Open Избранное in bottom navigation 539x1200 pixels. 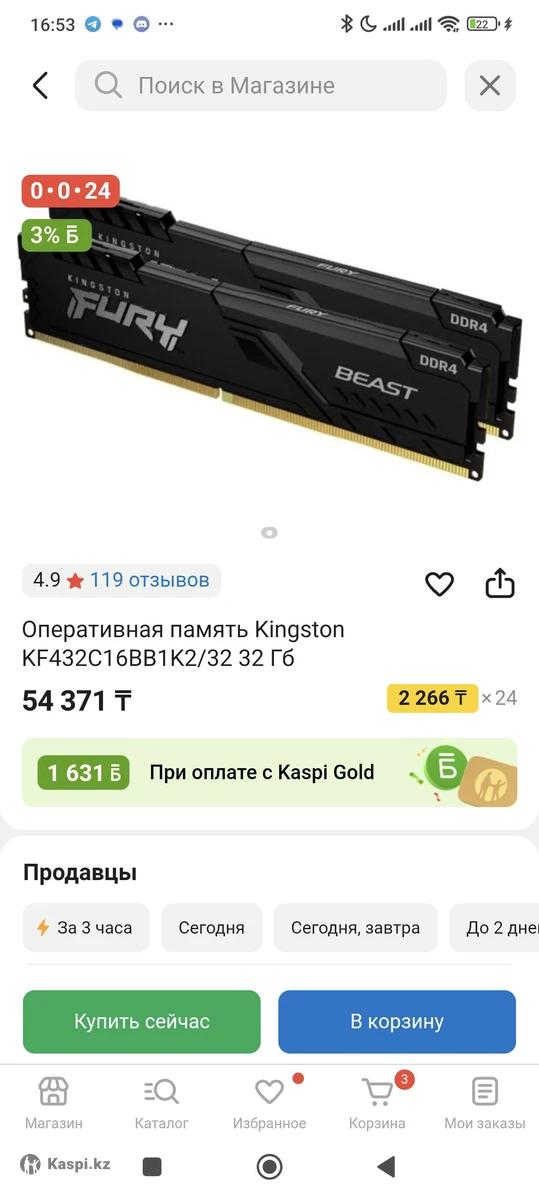[269, 1103]
